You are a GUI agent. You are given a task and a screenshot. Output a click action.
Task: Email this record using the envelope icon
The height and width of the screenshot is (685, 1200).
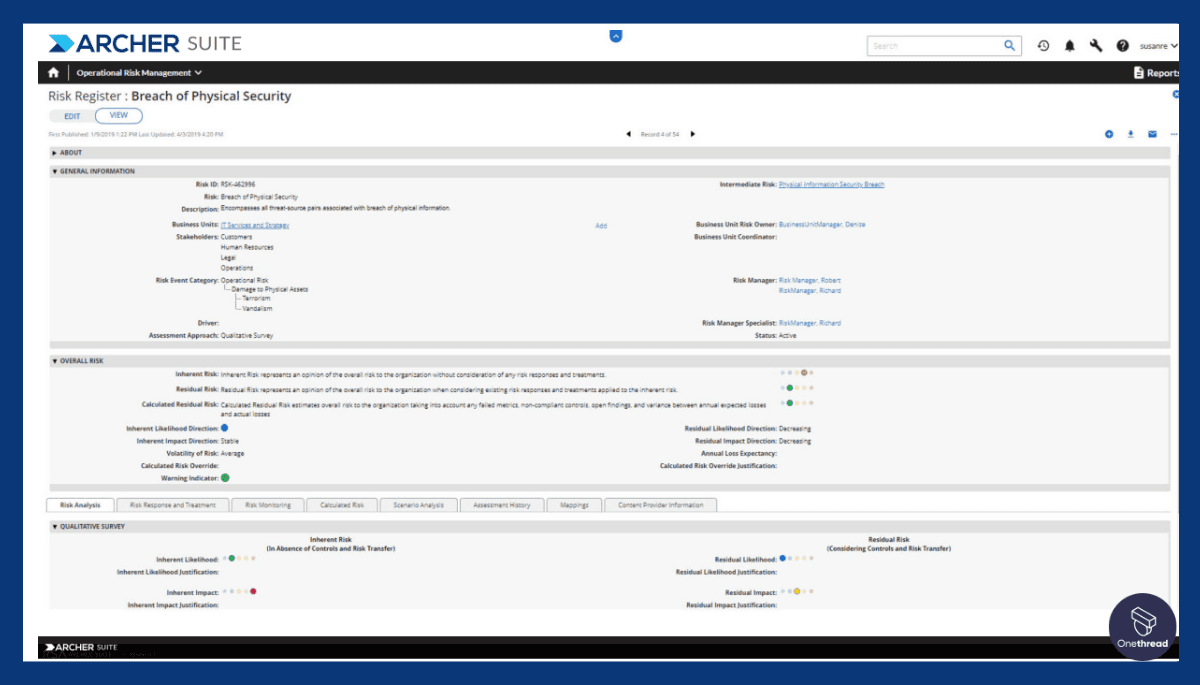(1152, 133)
